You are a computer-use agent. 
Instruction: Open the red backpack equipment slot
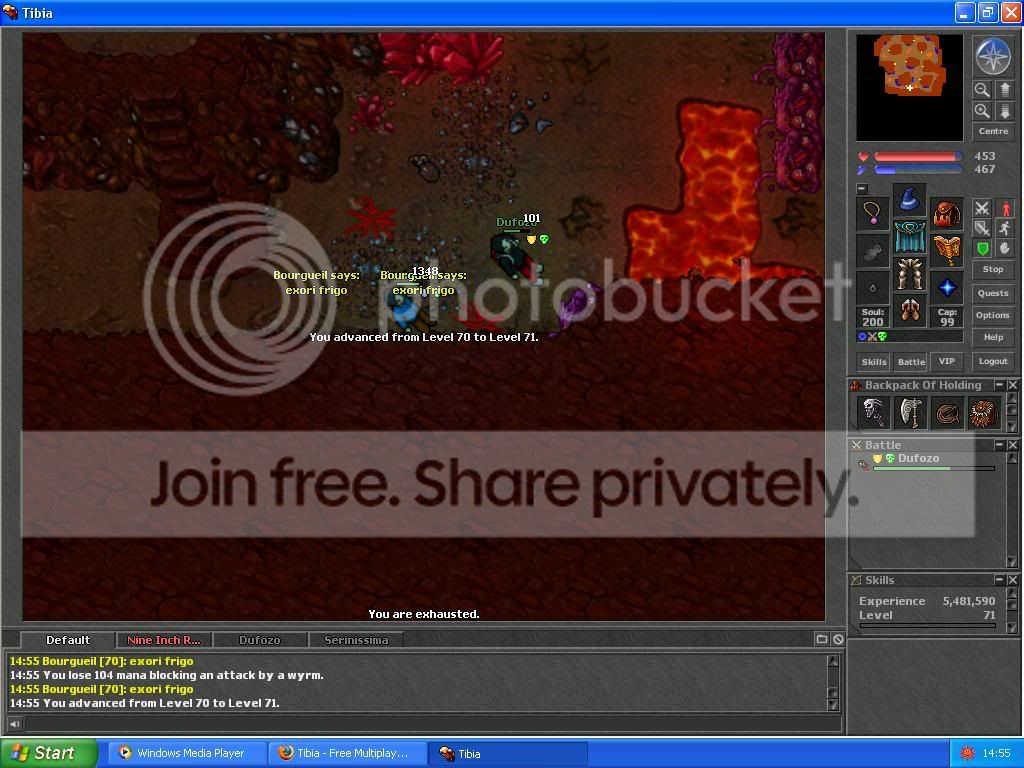tap(946, 214)
